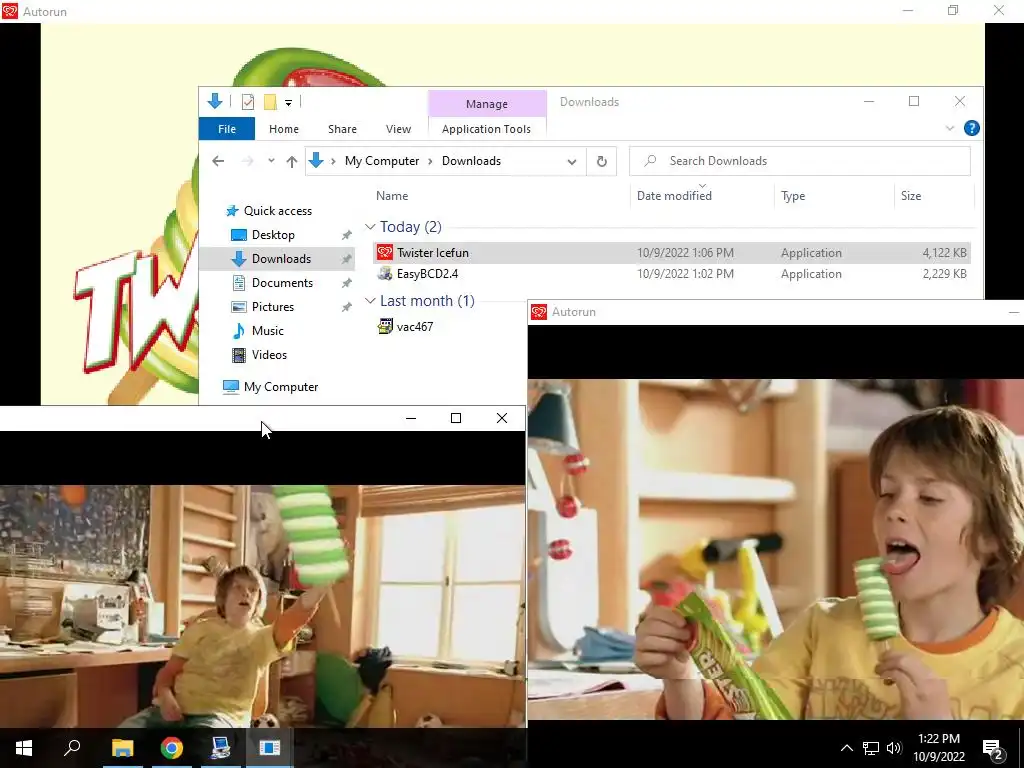Unpin Desktop using its pin icon
This screenshot has height=768, width=1024.
coord(346,235)
